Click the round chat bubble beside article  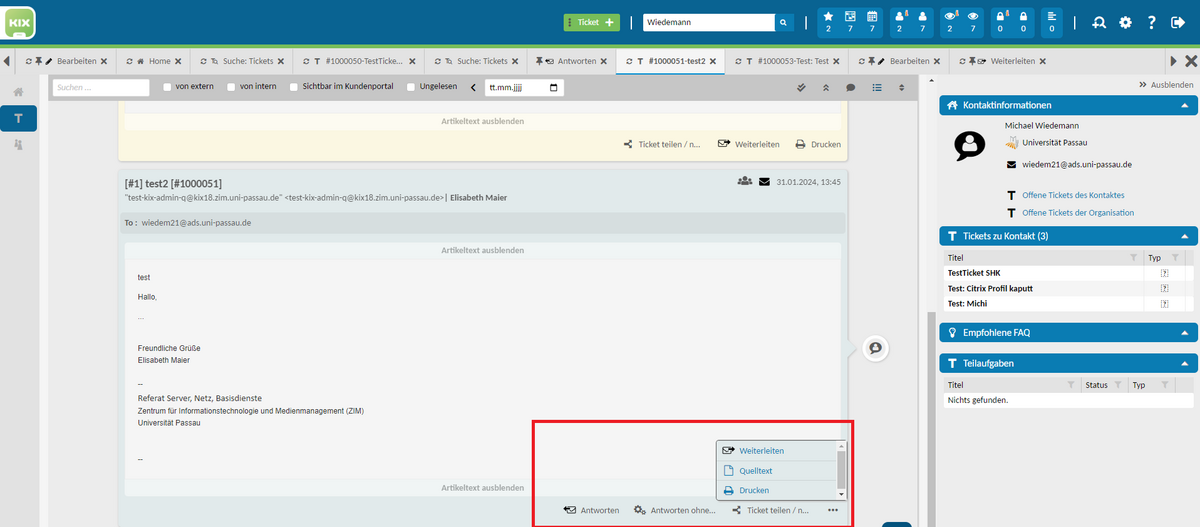pyautogui.click(x=875, y=348)
